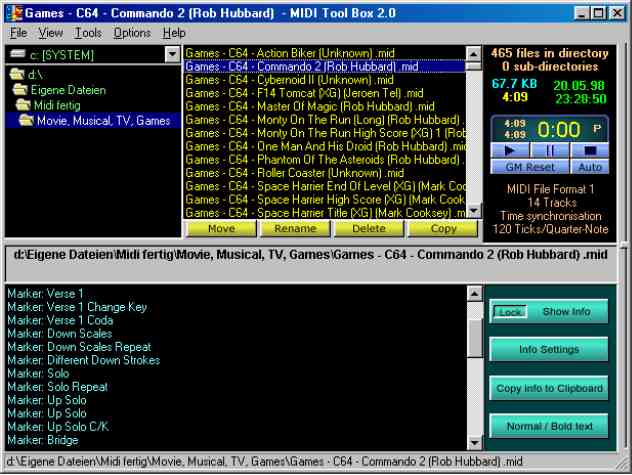This screenshot has width=632, height=475.
Task: Open Info Settings
Action: [549, 349]
